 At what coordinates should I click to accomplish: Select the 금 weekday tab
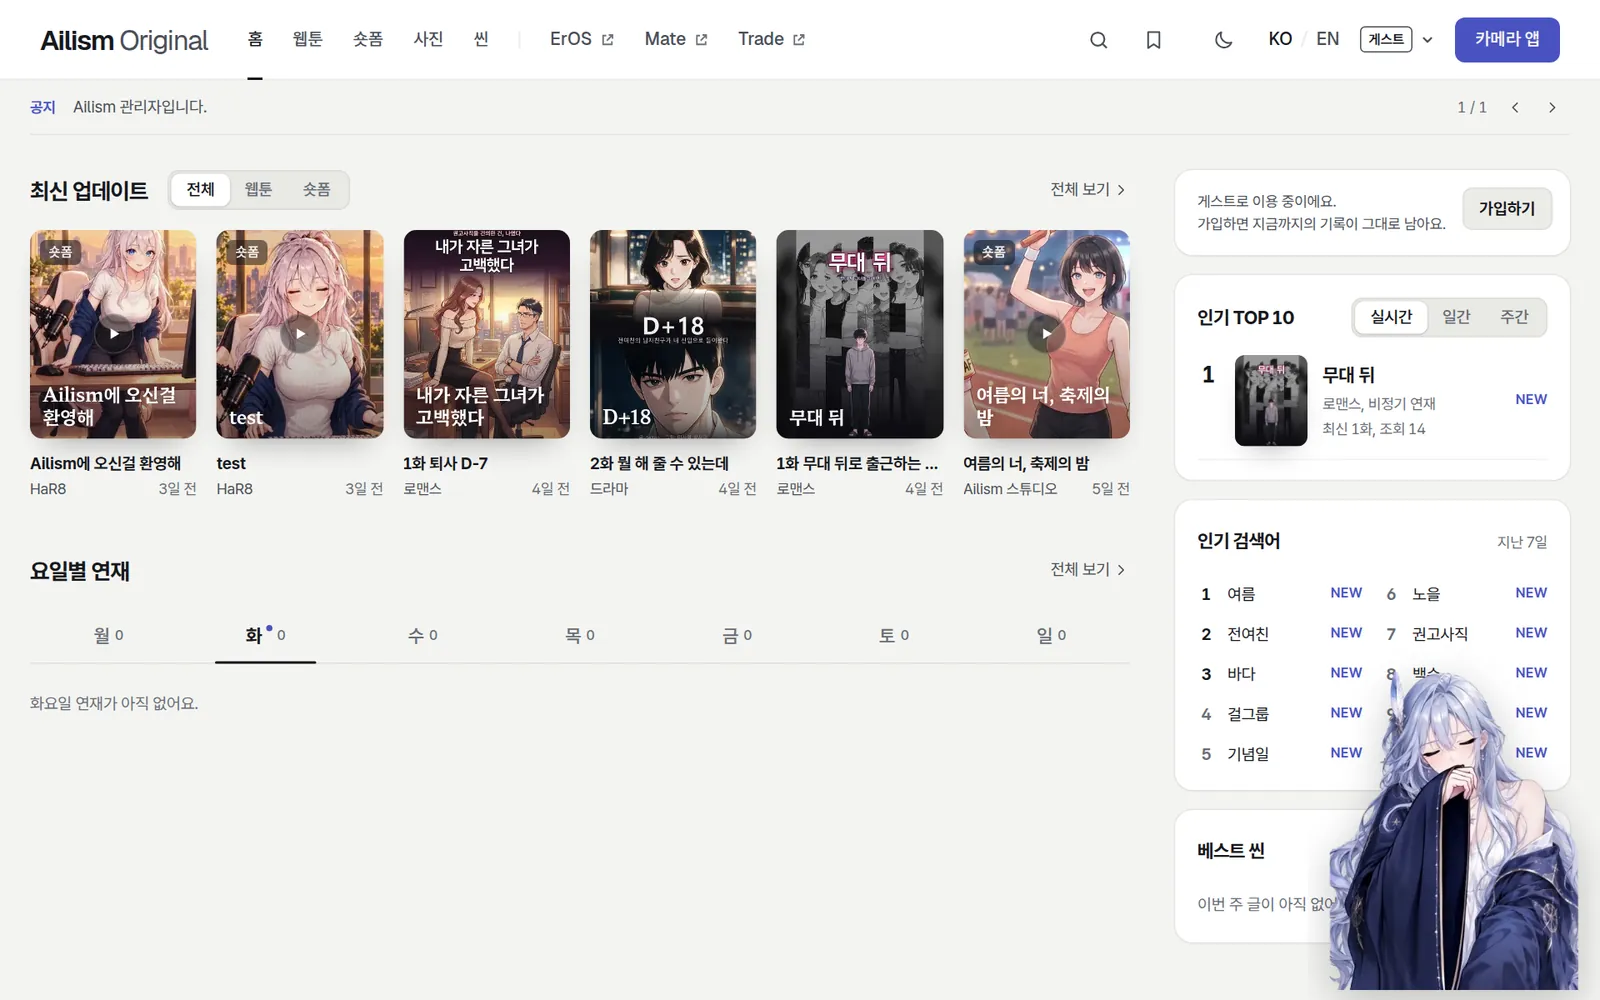tap(737, 635)
